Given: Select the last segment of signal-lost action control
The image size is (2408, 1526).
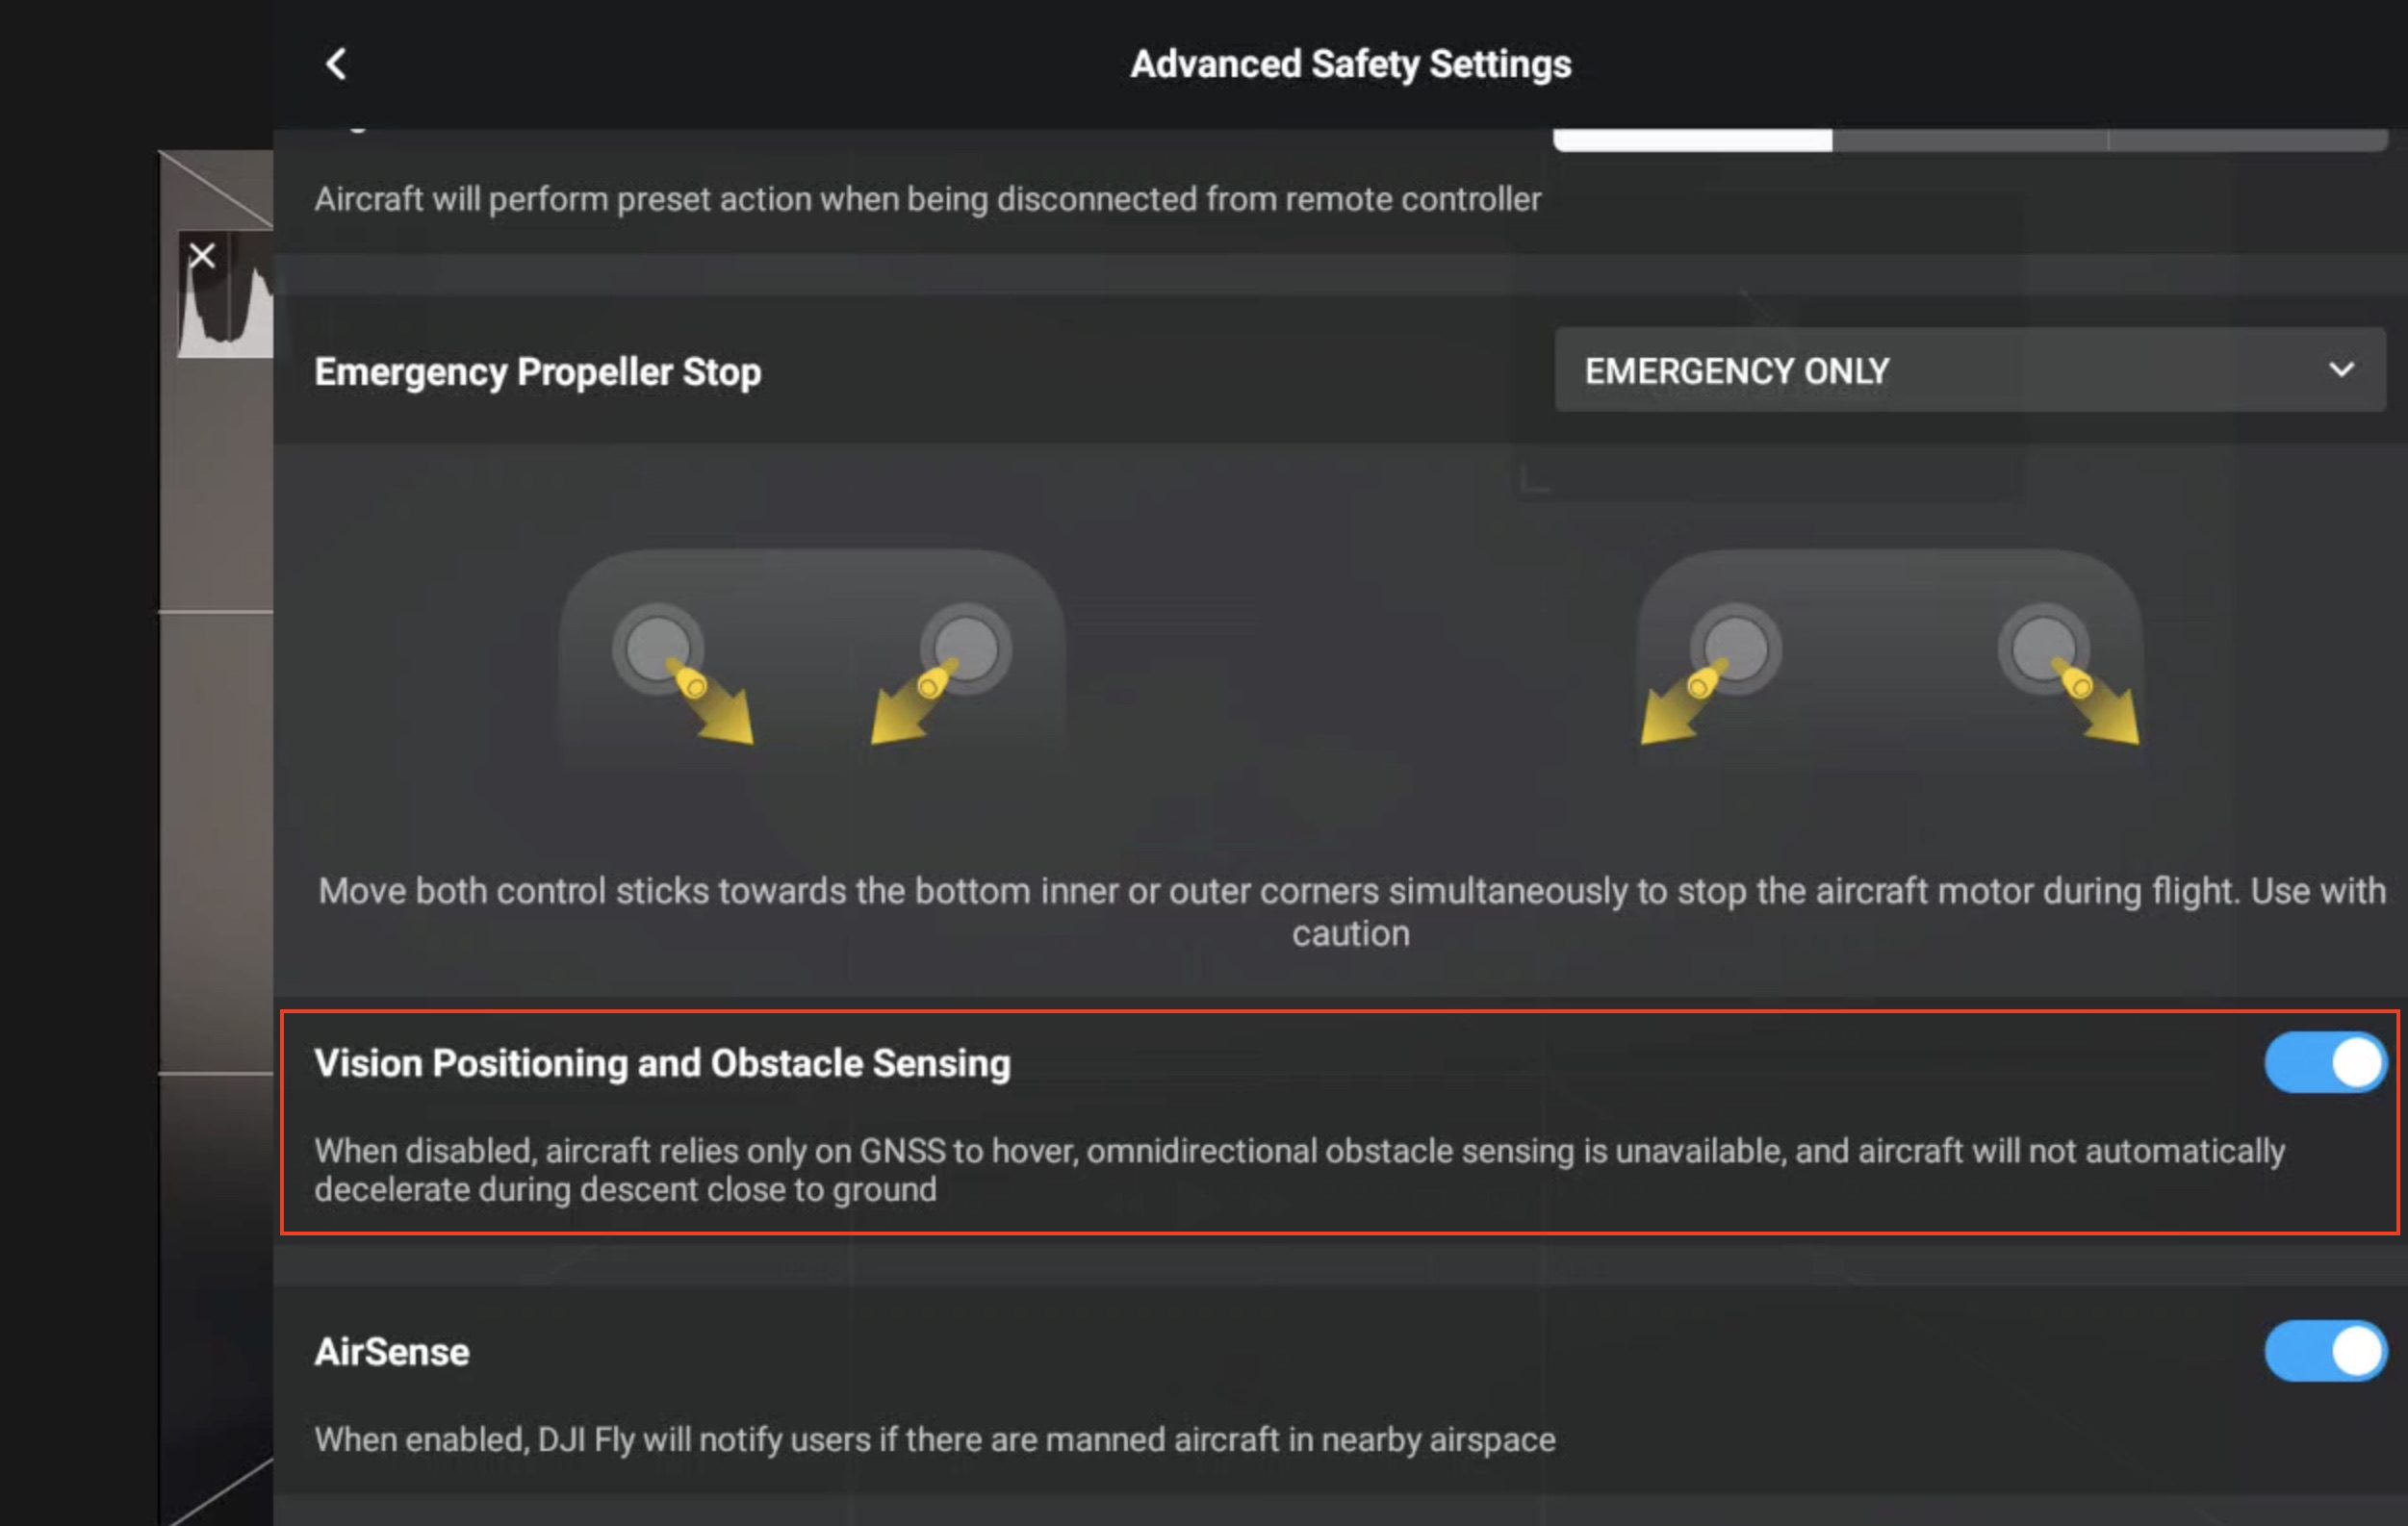Looking at the screenshot, I should 2247,140.
